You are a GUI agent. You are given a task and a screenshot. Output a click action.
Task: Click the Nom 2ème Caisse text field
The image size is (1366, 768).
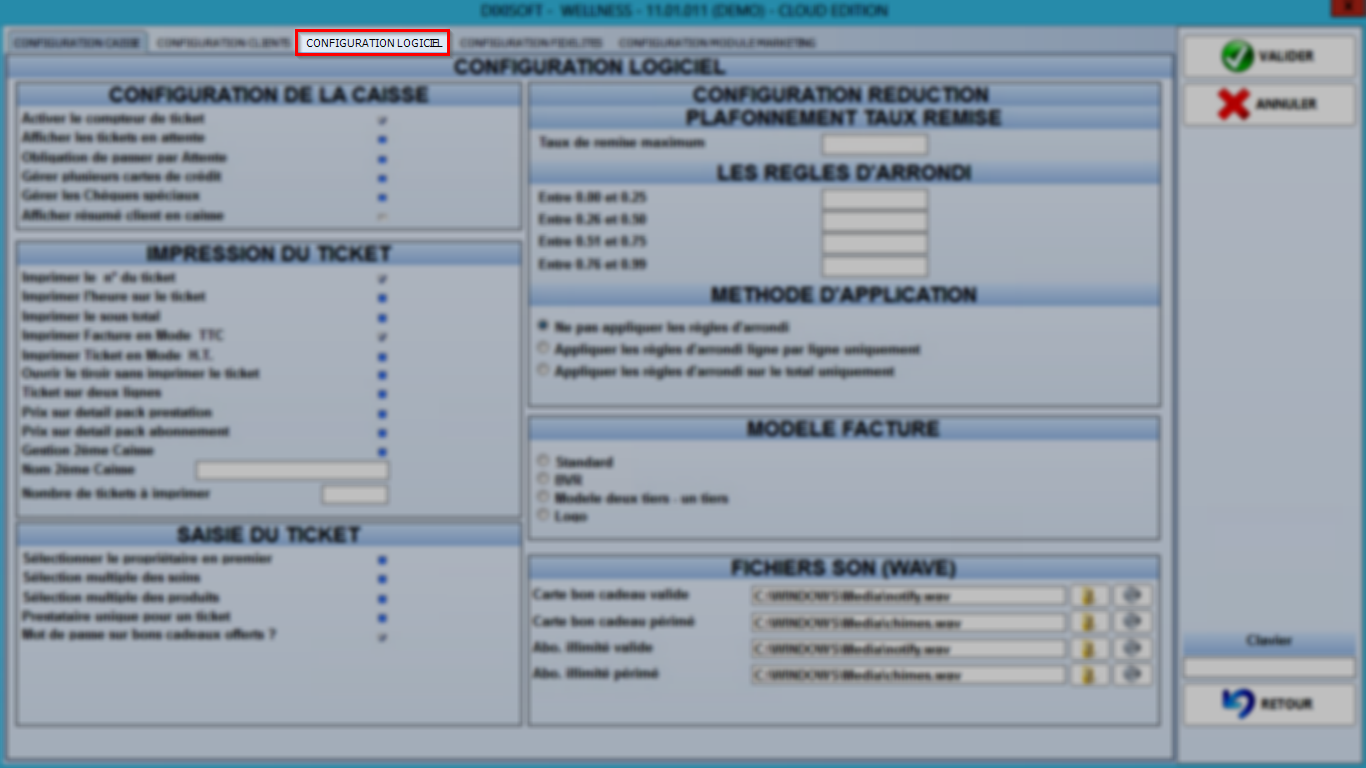tap(292, 471)
